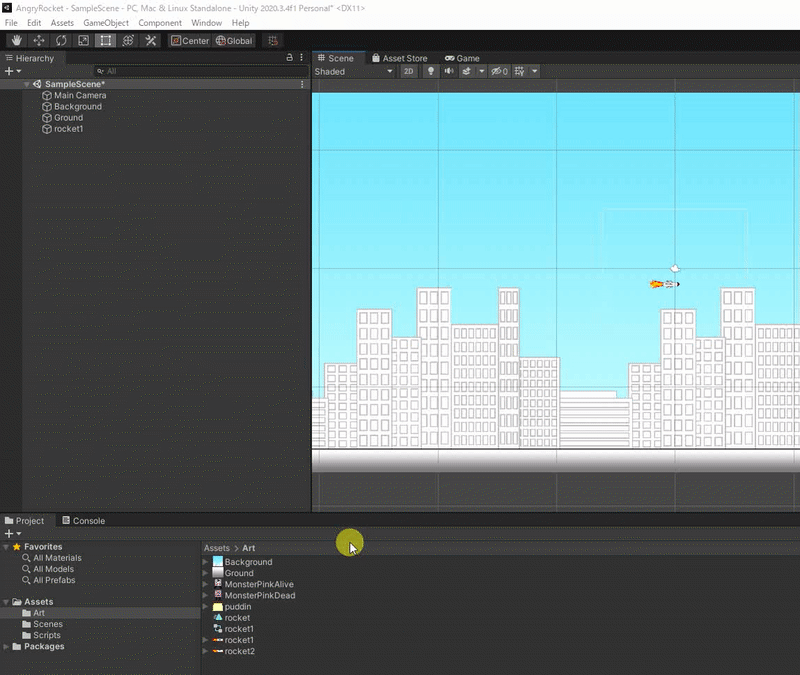Activate the Rect tool
Viewport: 800px width, 675px height.
[x=105, y=41]
